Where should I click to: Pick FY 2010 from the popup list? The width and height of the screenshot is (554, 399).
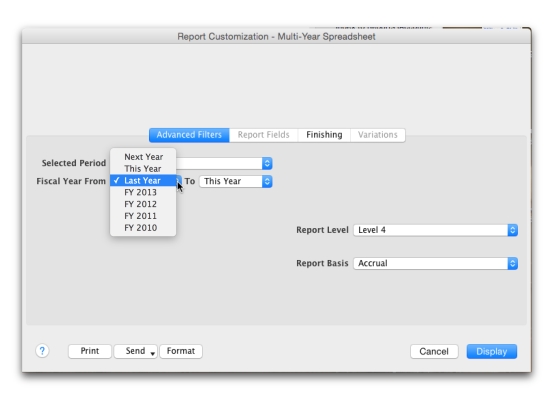click(143, 228)
